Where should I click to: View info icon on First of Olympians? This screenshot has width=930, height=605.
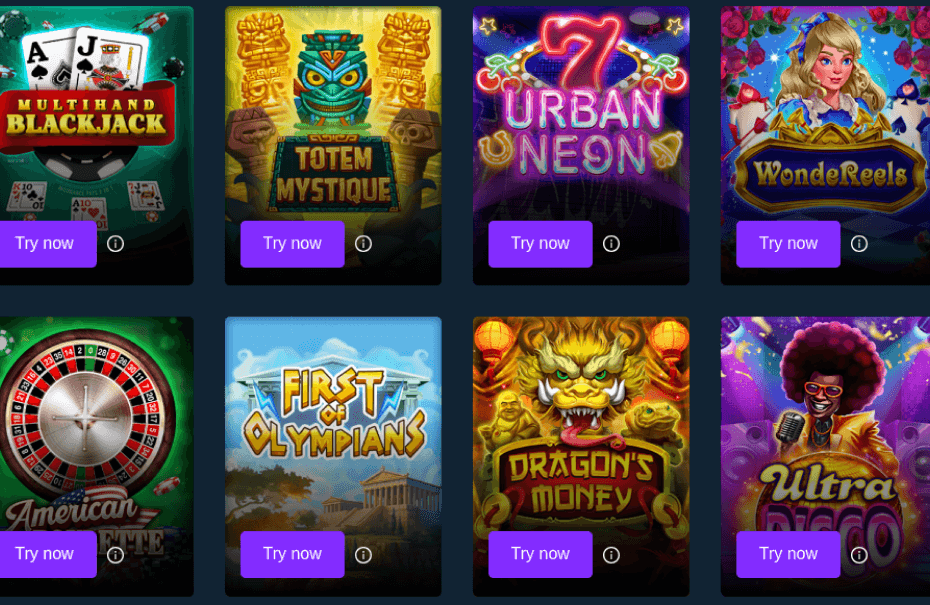pos(363,555)
